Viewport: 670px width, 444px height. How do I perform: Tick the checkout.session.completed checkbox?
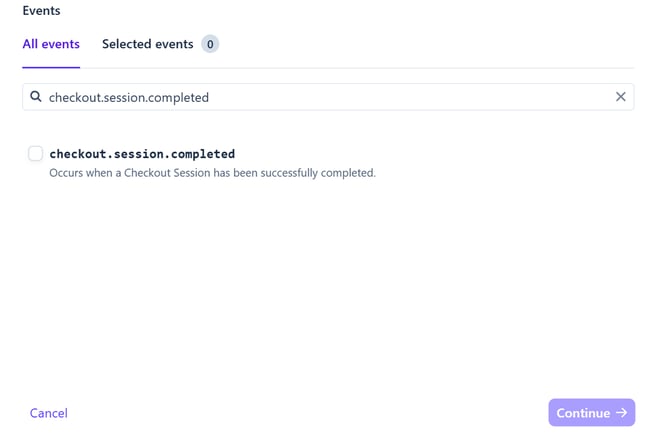tap(36, 154)
